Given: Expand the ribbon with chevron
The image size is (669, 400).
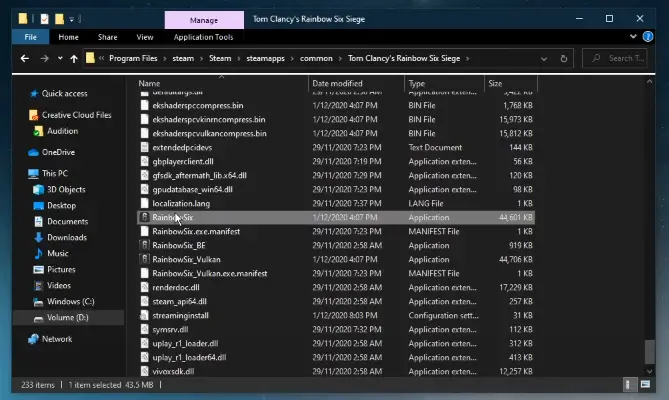Looking at the screenshot, I should pos(633,37).
